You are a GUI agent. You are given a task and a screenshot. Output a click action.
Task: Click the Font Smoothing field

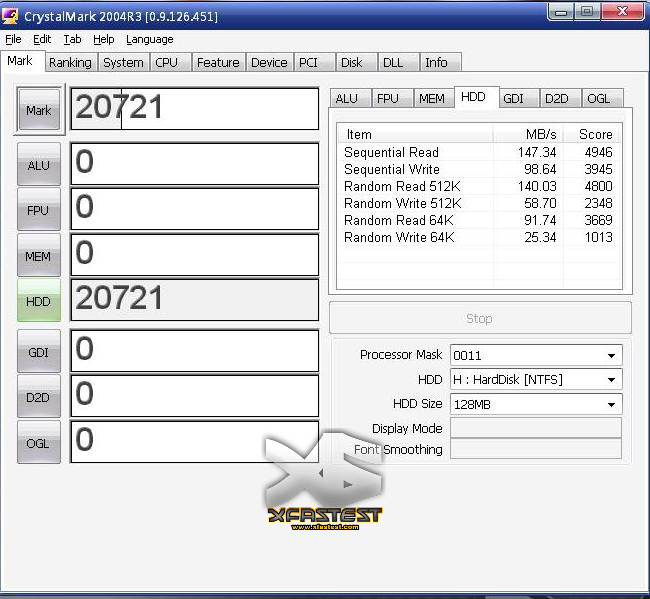pyautogui.click(x=536, y=449)
